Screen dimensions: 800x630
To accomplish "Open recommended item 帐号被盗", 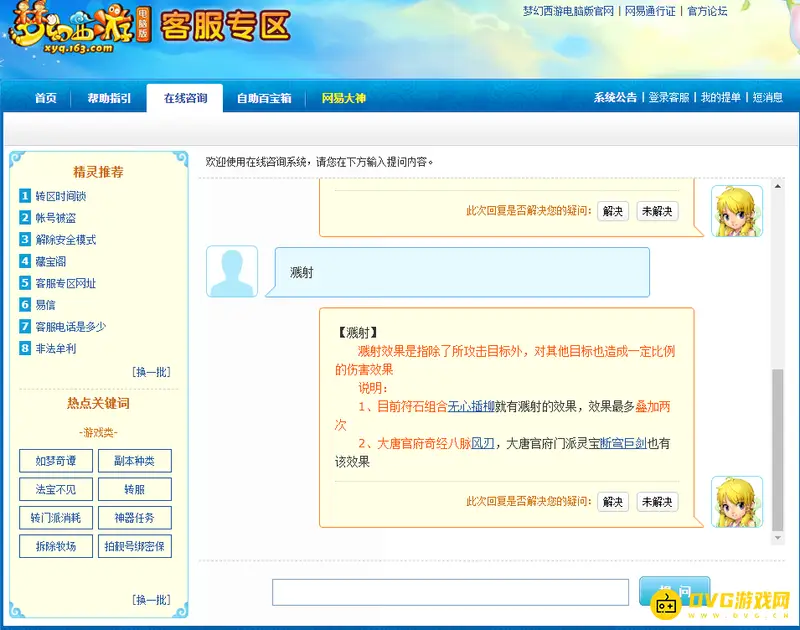I will (x=56, y=218).
